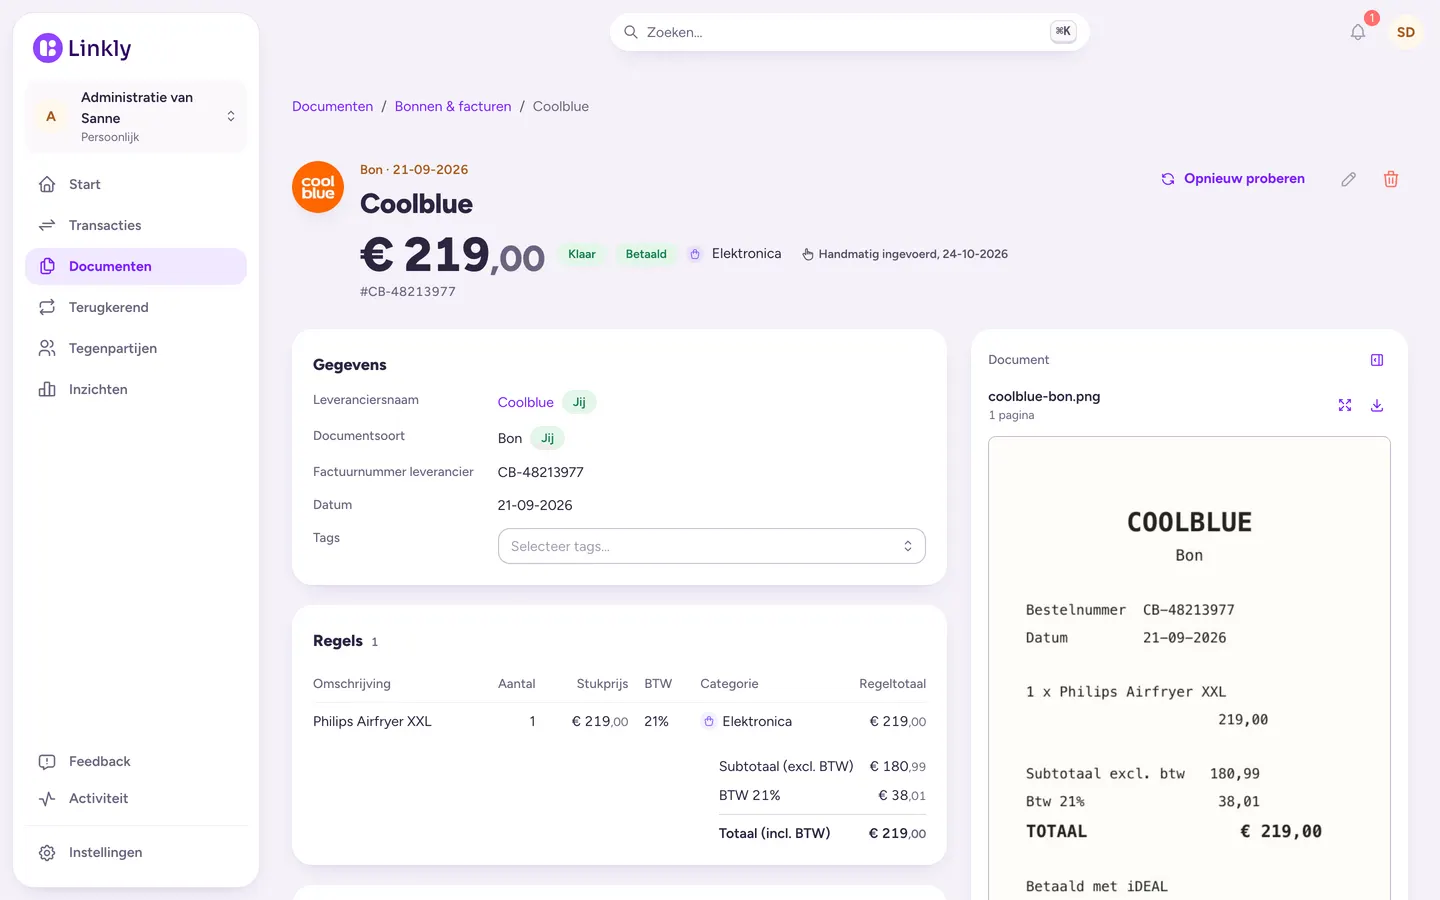1440x900 pixels.
Task: Edit document using pencil icon
Action: coord(1349,179)
